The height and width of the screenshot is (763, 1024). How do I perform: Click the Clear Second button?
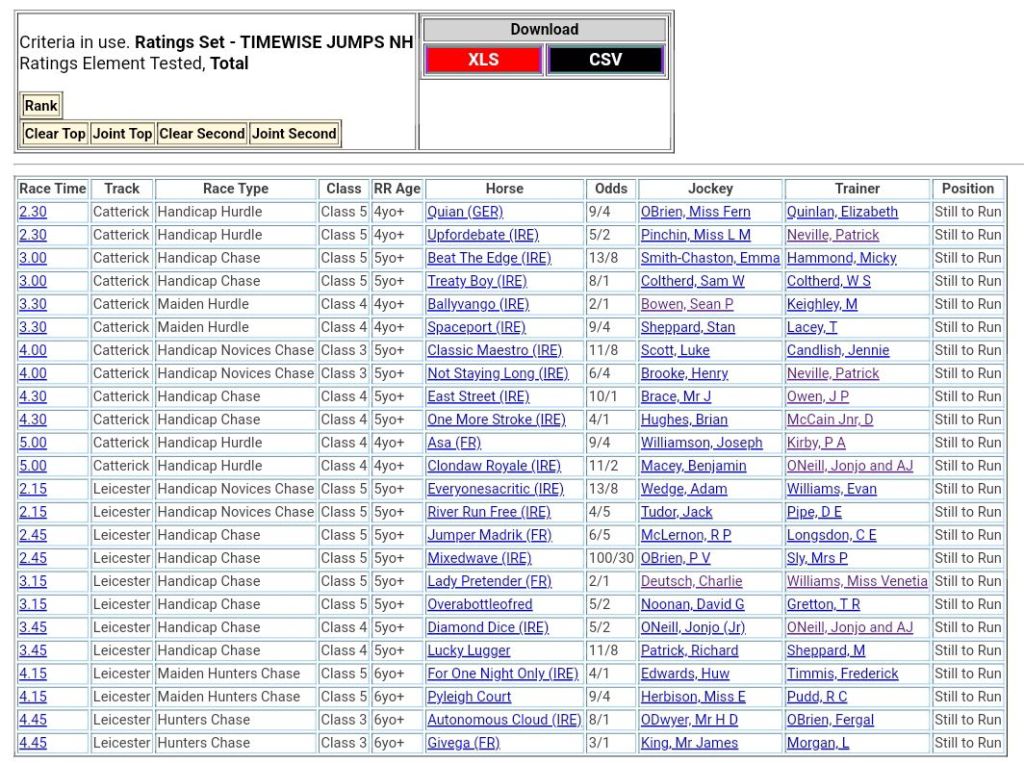[x=201, y=134]
